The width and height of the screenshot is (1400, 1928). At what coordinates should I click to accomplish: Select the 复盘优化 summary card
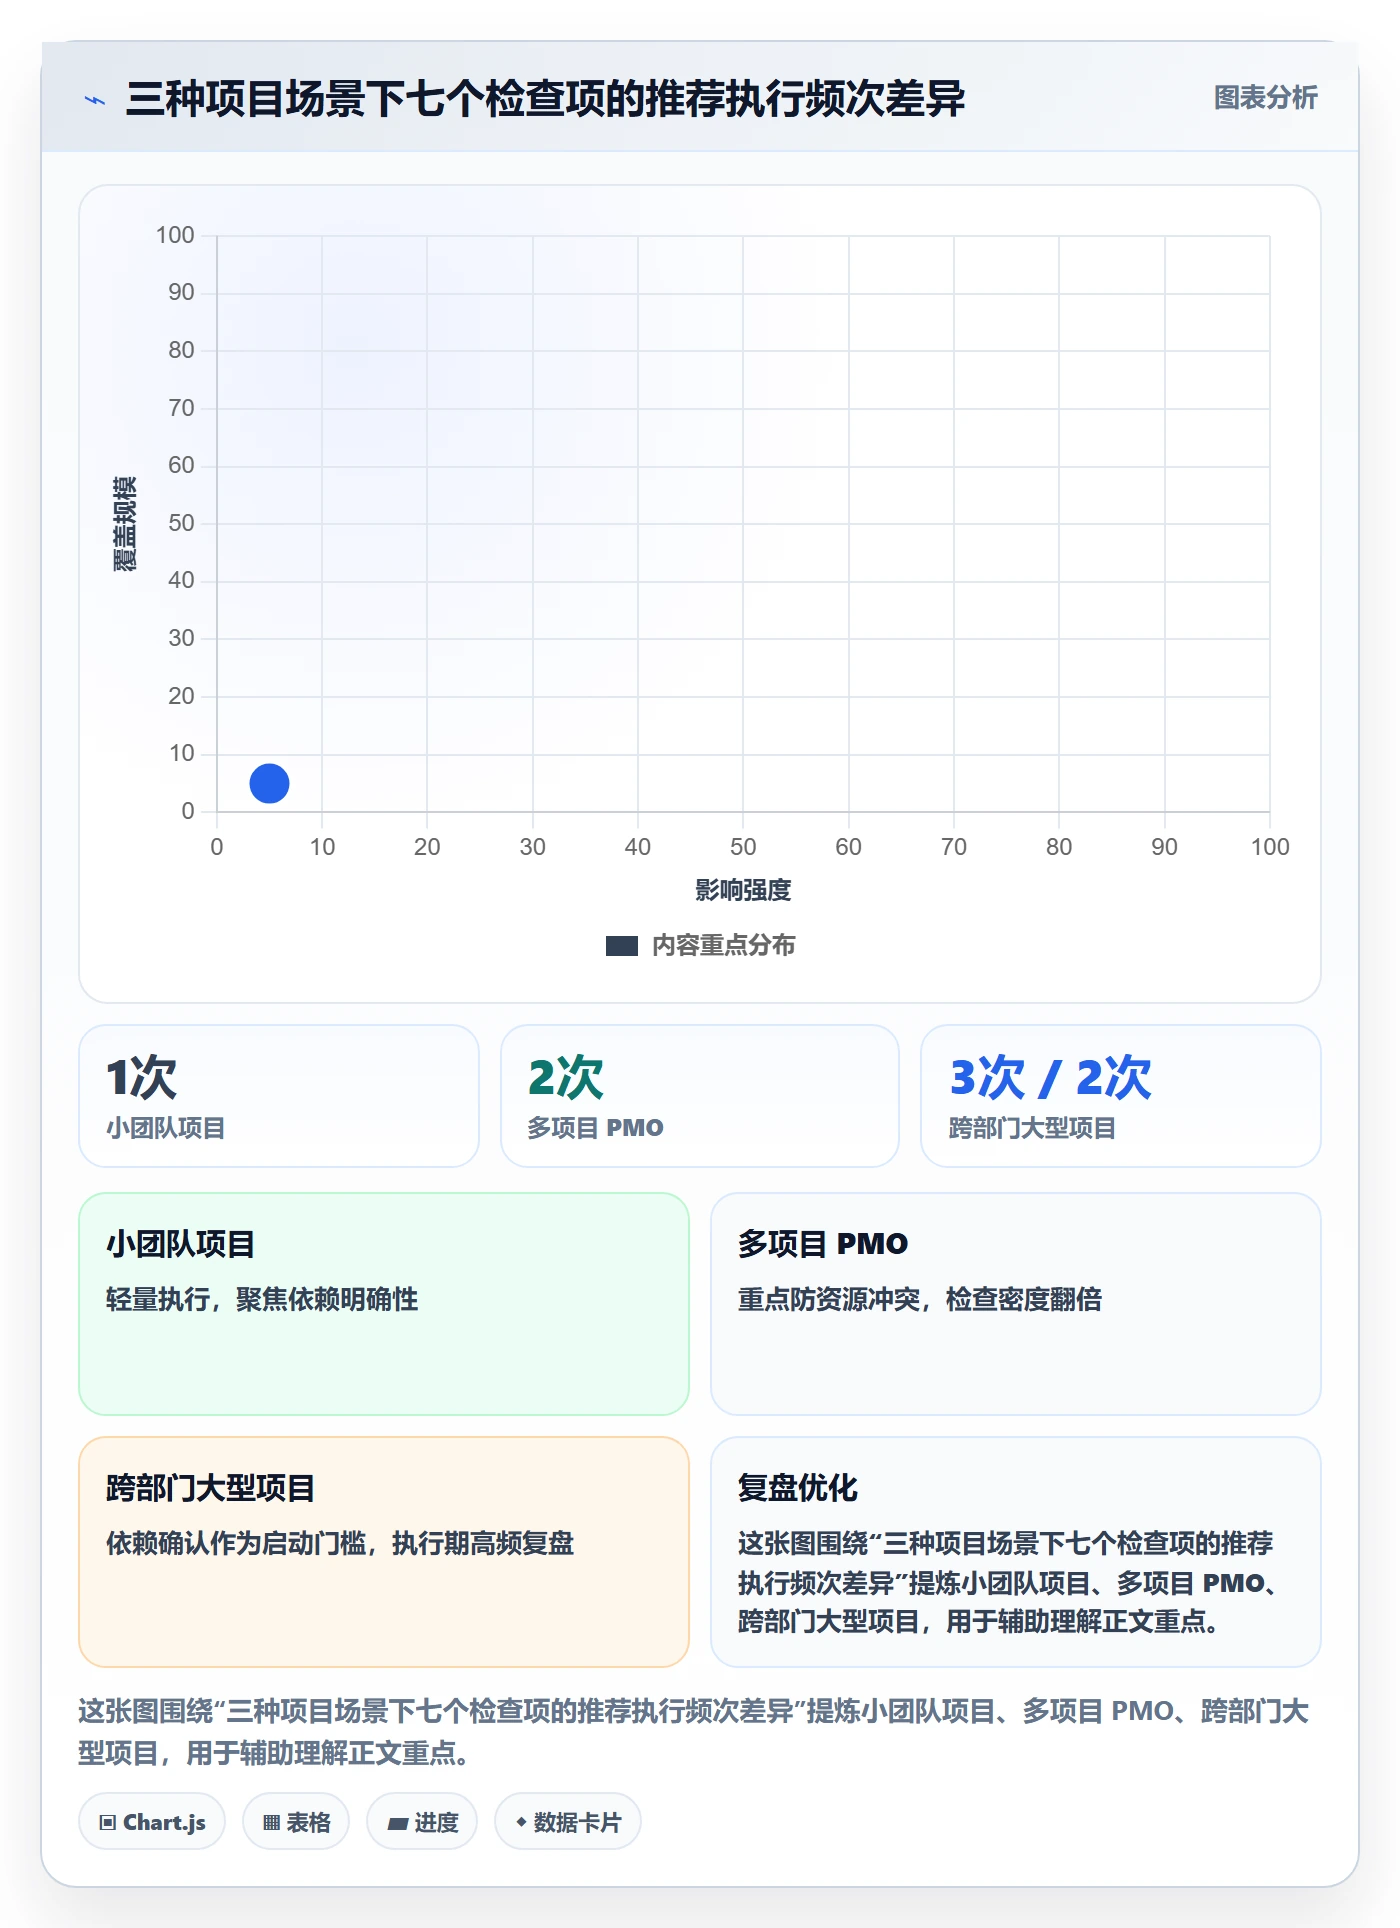click(x=1016, y=1552)
